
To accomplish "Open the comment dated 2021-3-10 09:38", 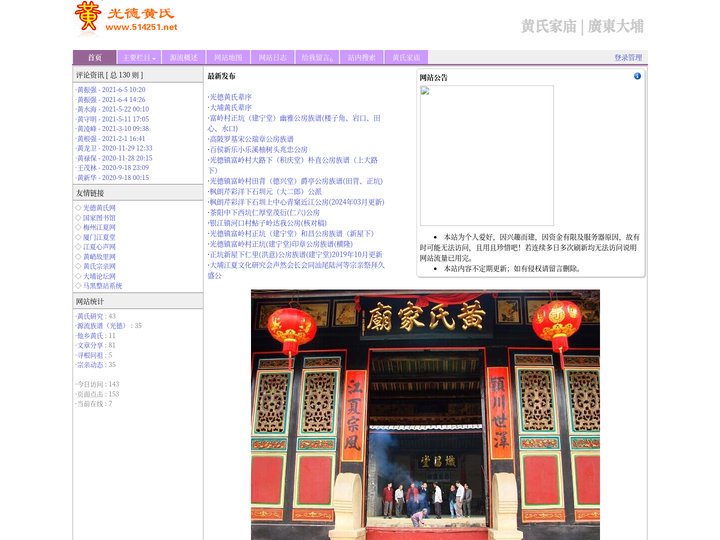I will [x=113, y=129].
